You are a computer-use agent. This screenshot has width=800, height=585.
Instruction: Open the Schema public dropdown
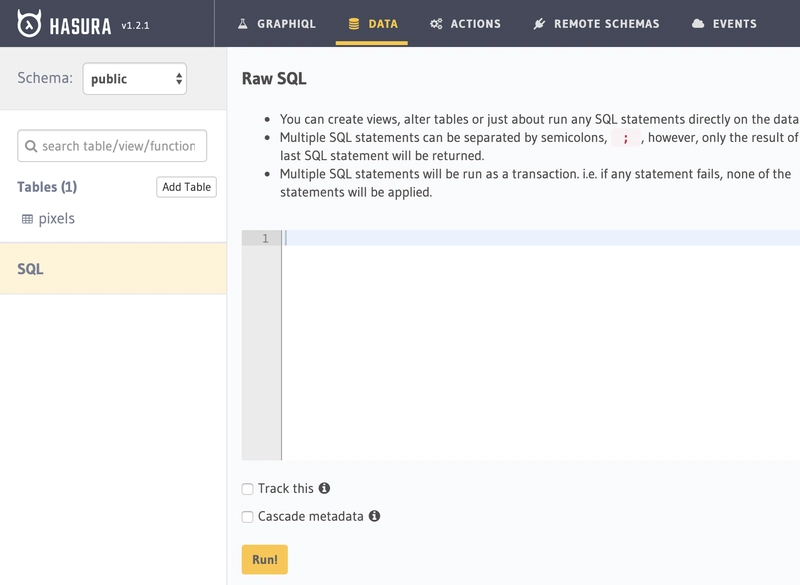[135, 79]
